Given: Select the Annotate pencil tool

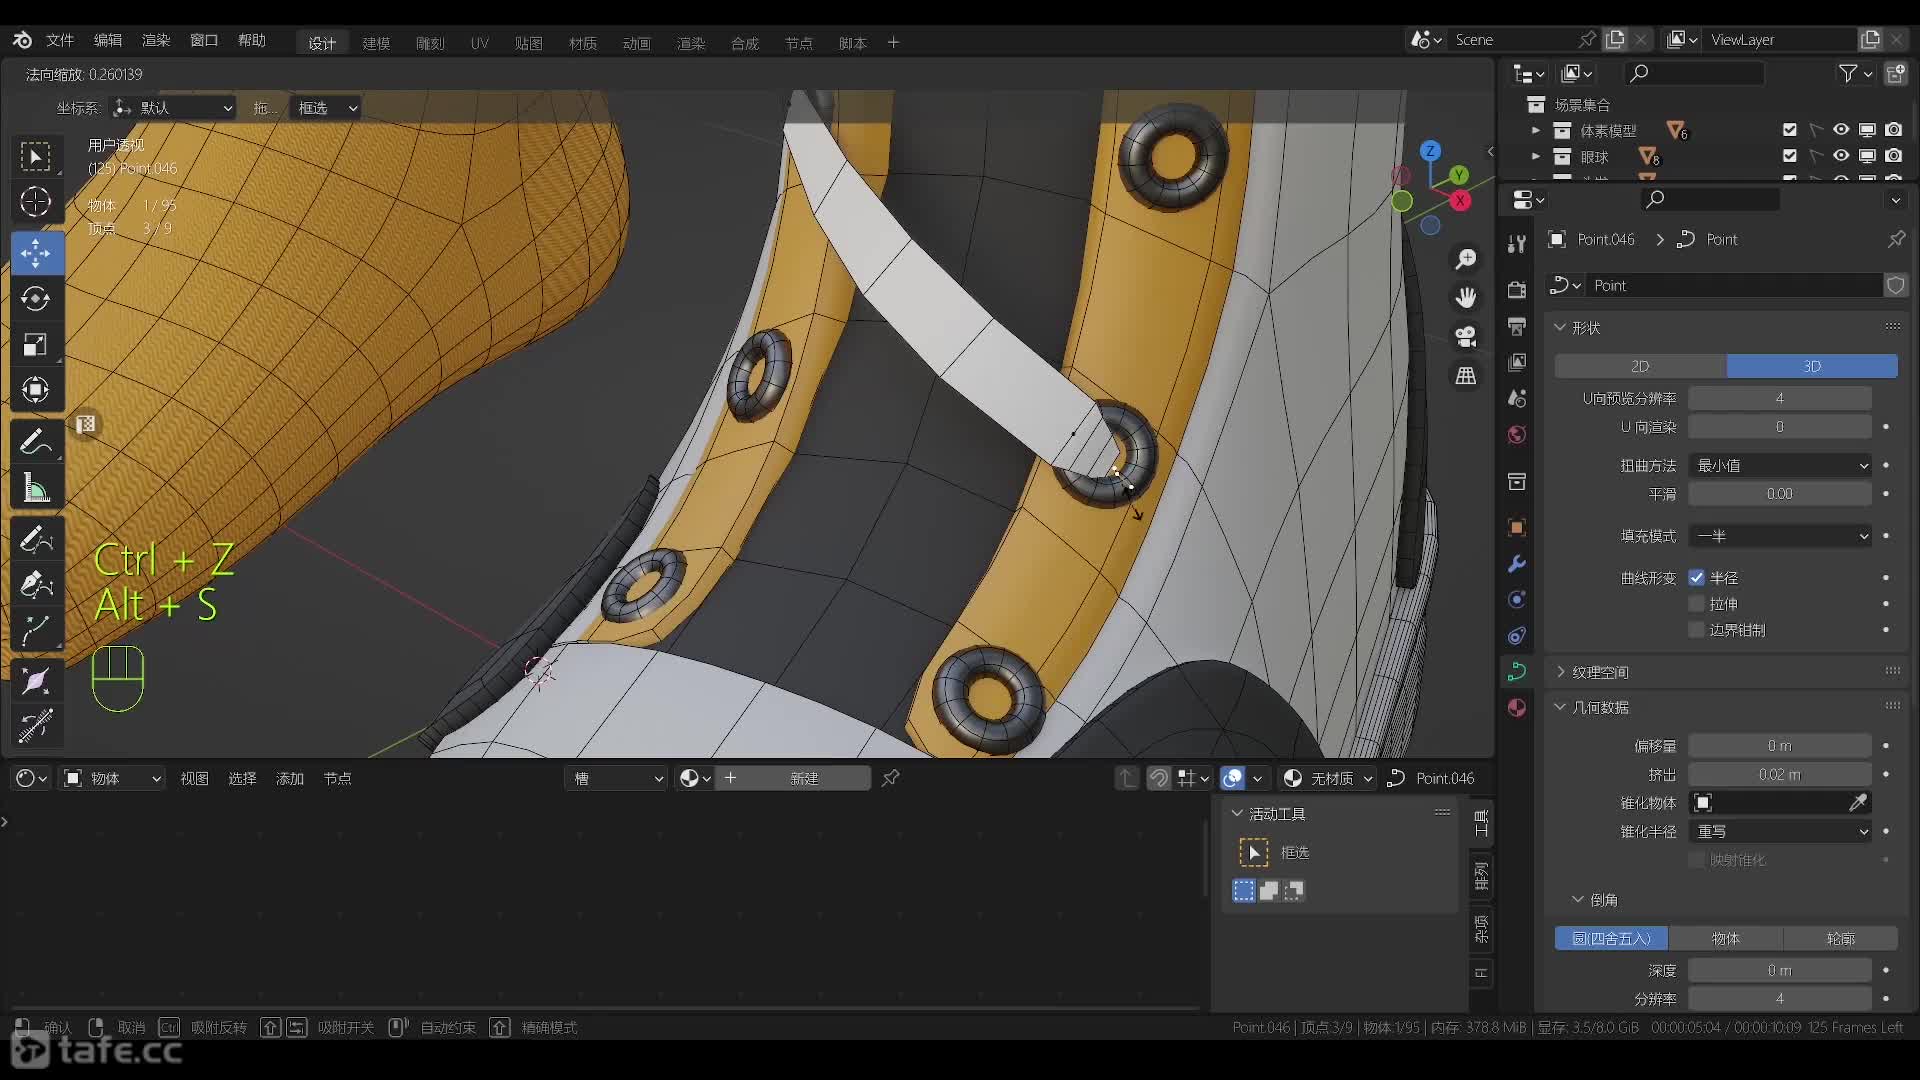Looking at the screenshot, I should point(36,441).
